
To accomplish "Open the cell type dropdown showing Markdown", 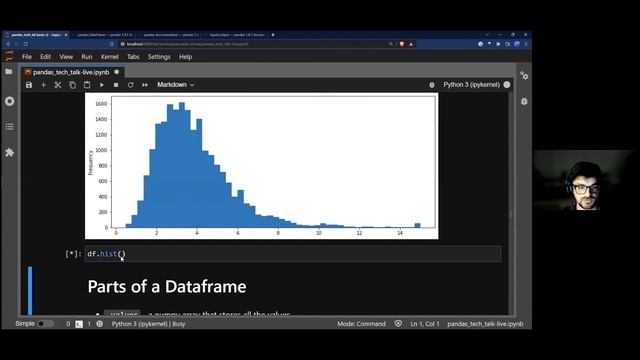I will [176, 84].
